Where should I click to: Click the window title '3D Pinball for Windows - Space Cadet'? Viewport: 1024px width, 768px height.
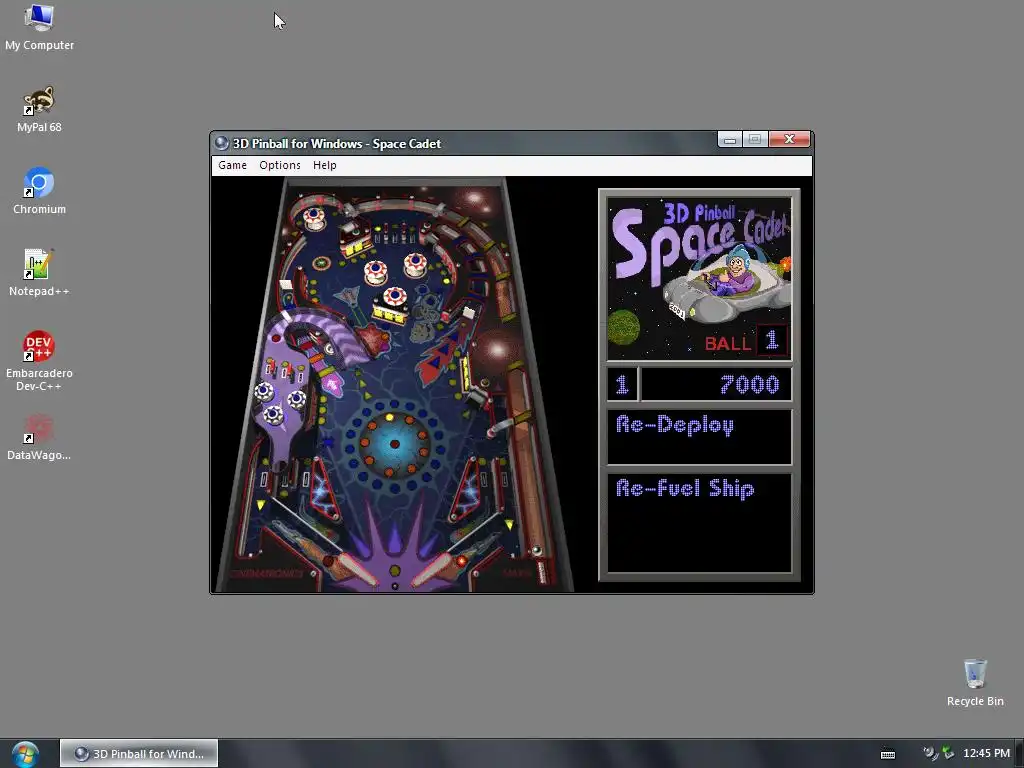tap(336, 144)
